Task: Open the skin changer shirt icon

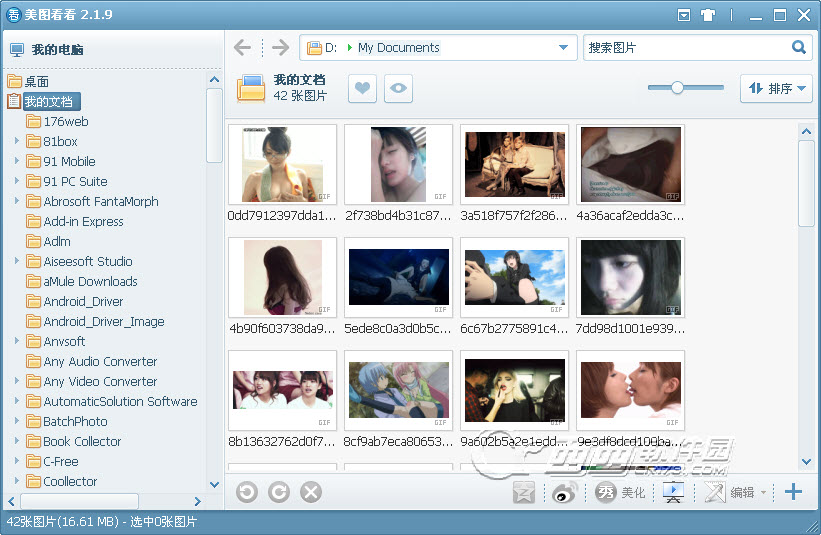Action: pyautogui.click(x=709, y=15)
